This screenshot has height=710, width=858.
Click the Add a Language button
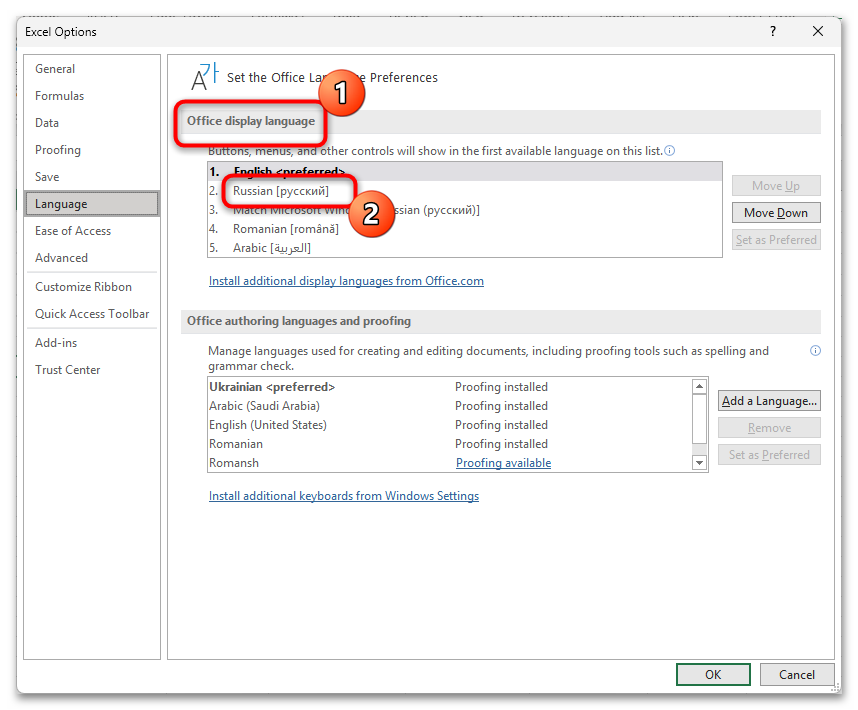pyautogui.click(x=769, y=401)
